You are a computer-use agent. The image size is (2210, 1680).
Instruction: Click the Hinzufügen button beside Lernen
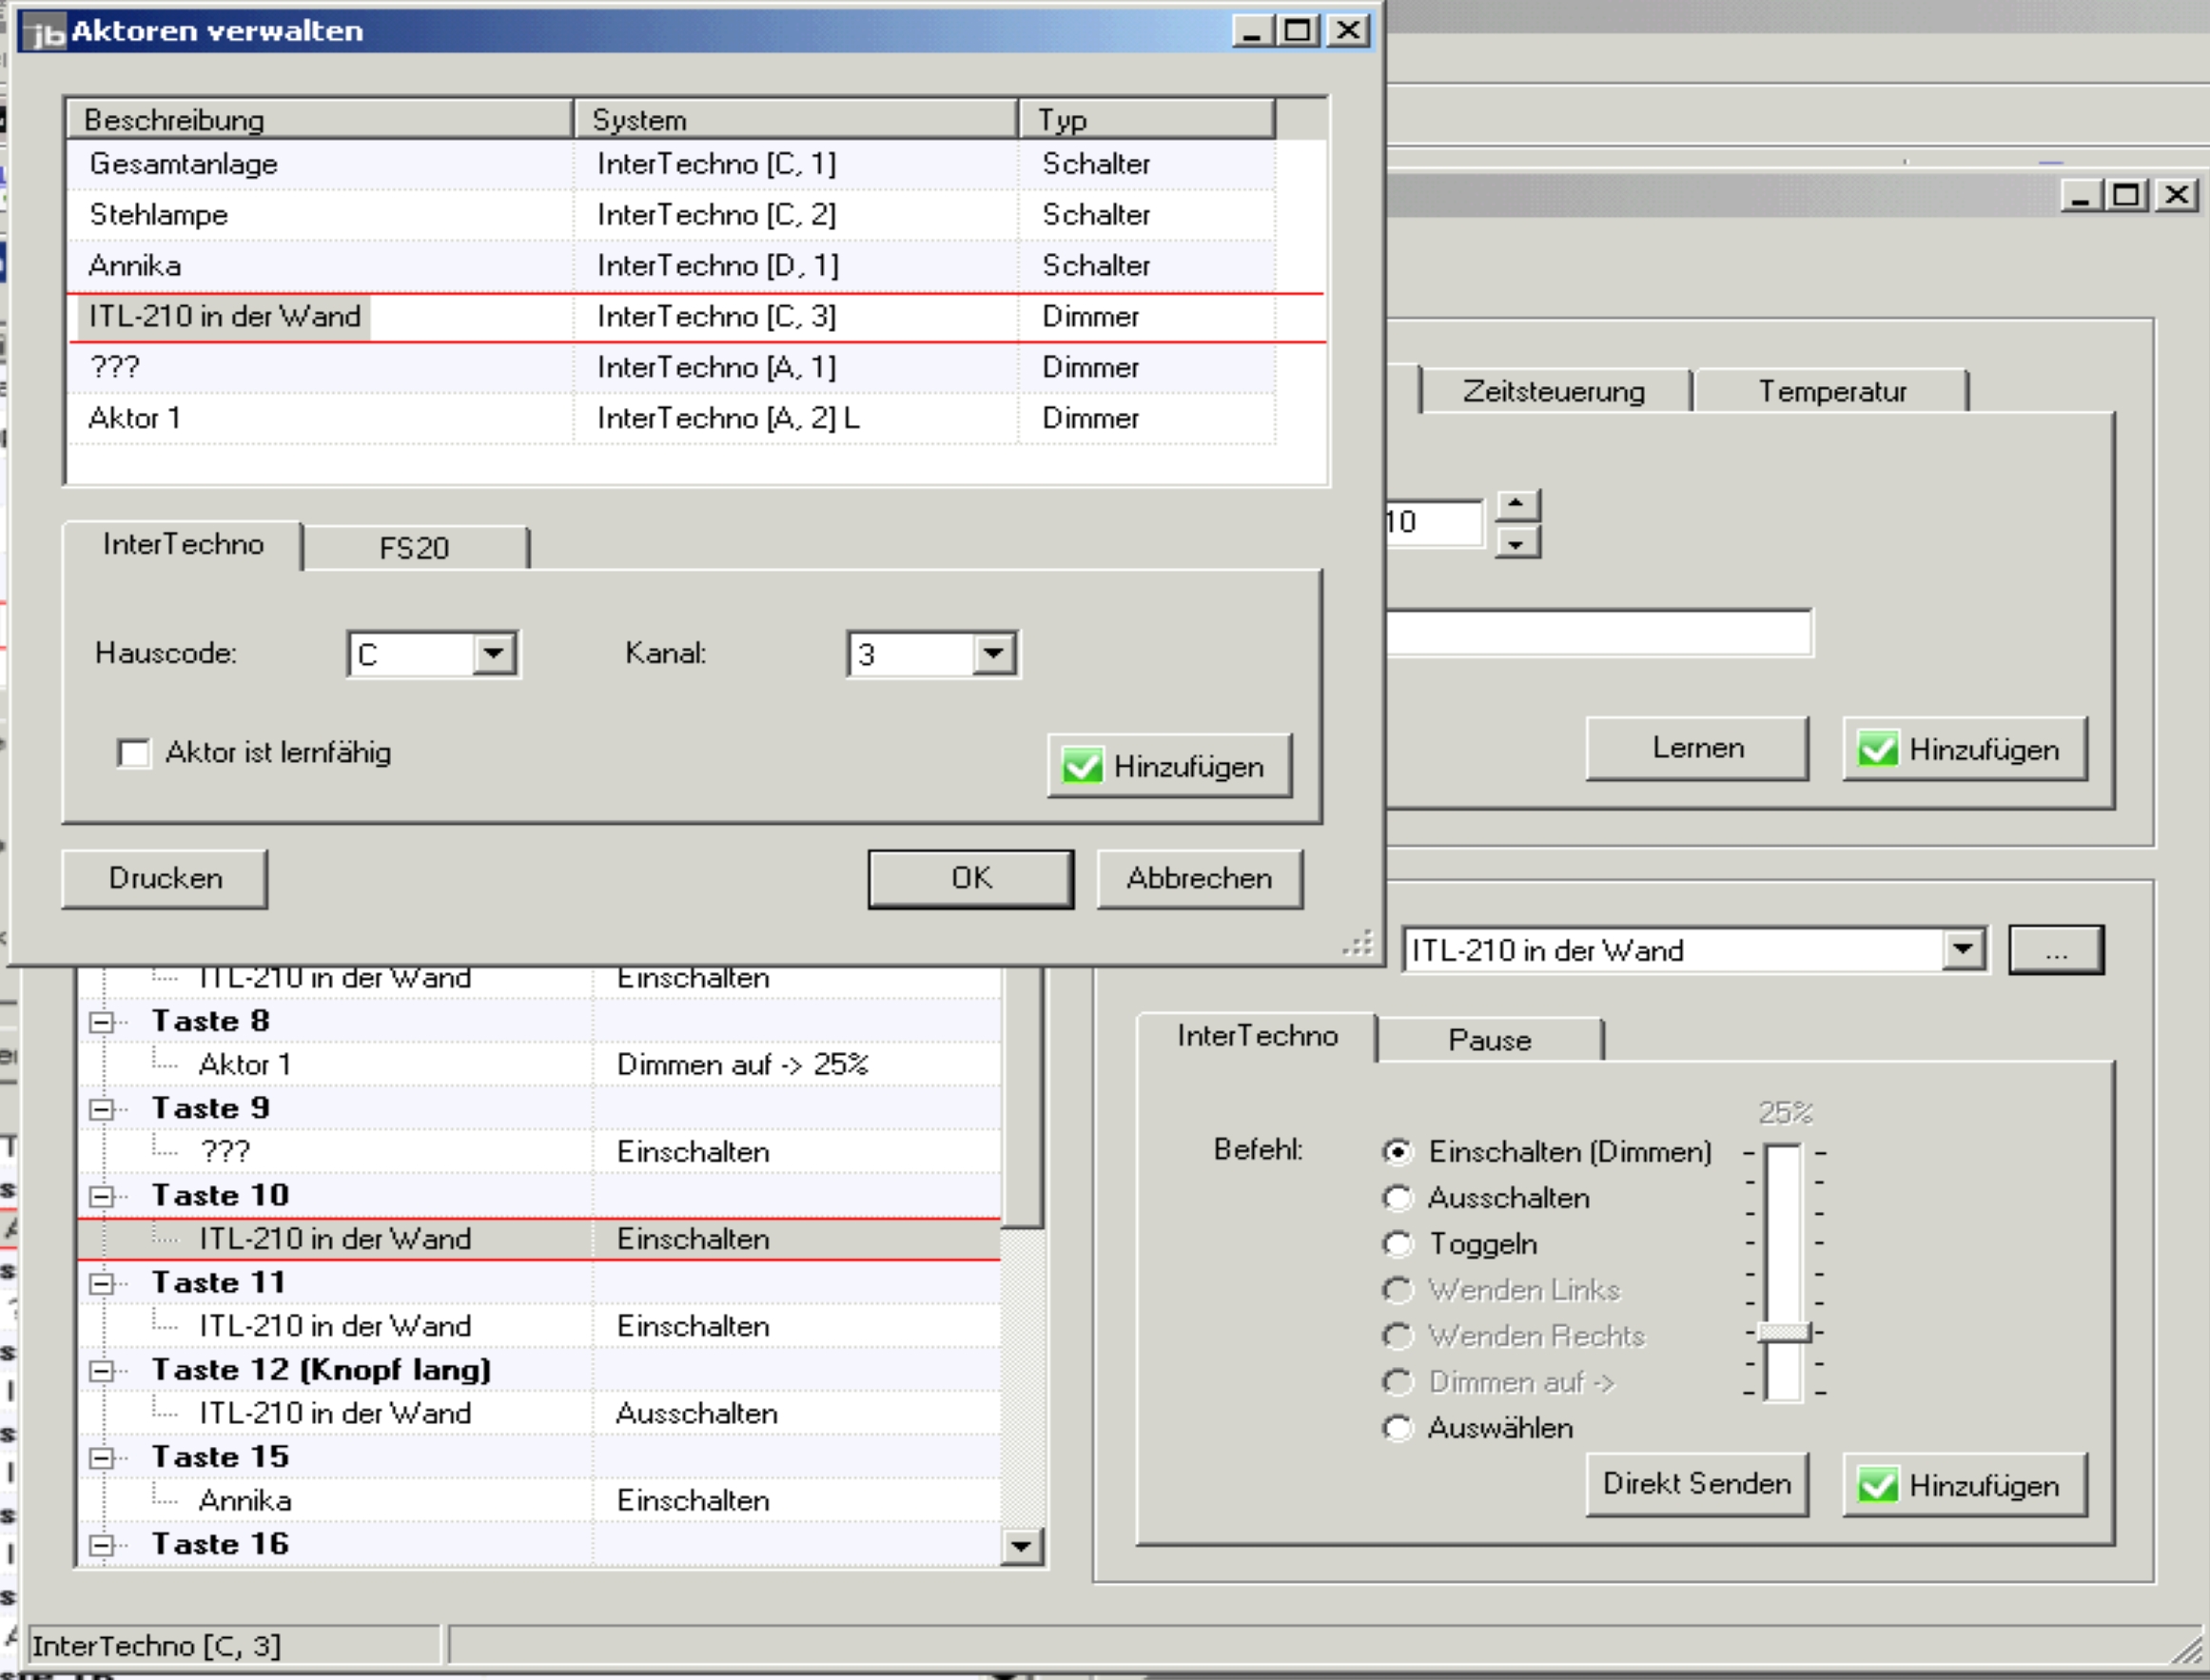(x=1964, y=749)
